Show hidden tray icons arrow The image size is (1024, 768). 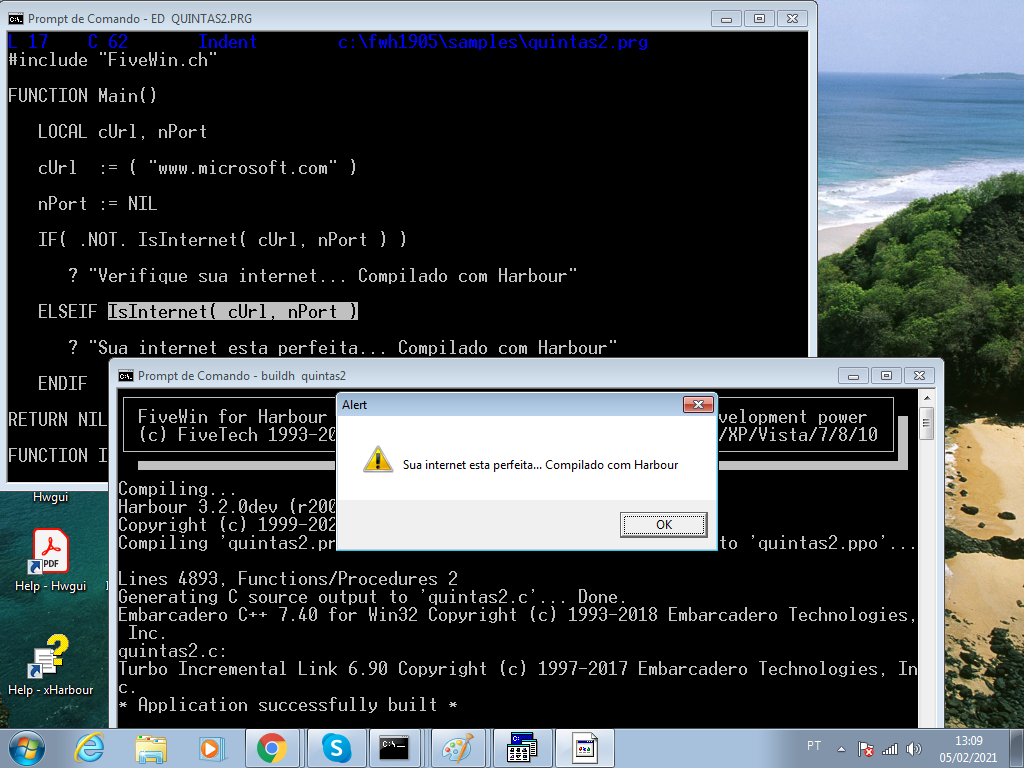pyautogui.click(x=842, y=749)
